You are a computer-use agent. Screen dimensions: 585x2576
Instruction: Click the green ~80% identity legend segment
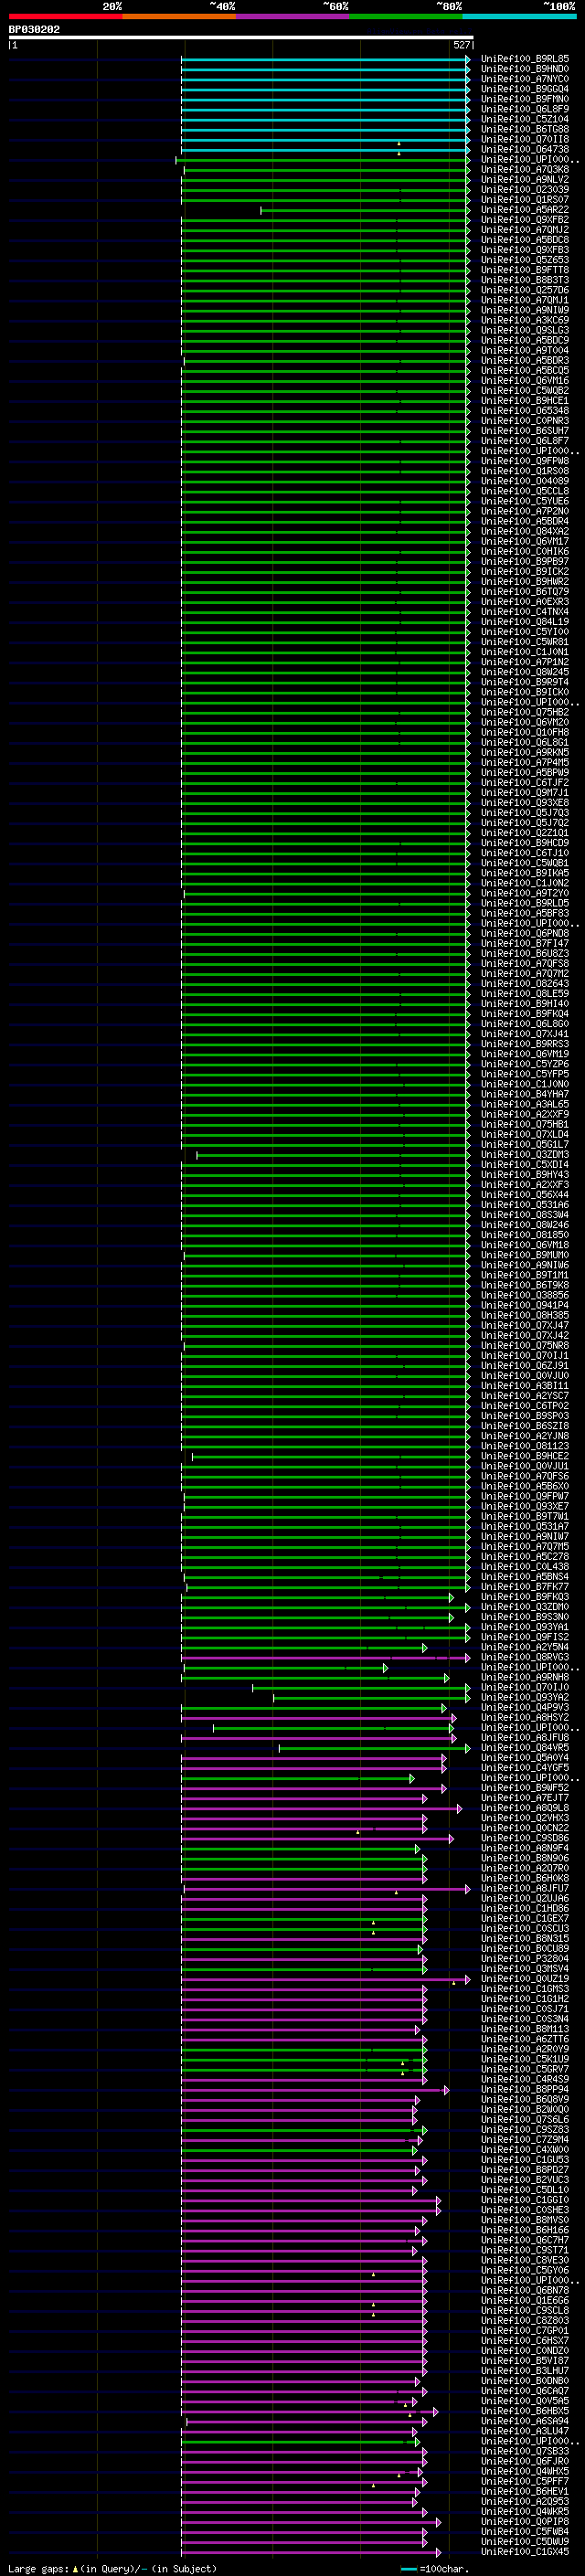(406, 16)
